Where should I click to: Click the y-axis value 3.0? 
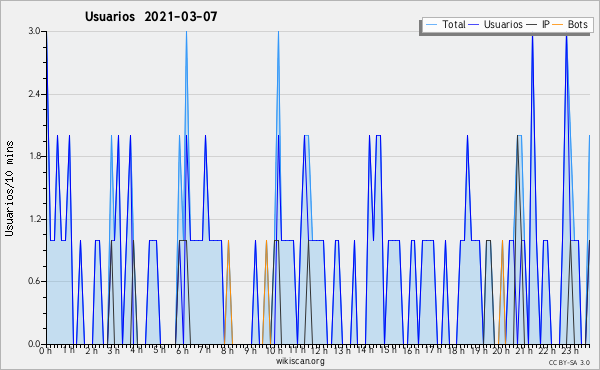34,31
